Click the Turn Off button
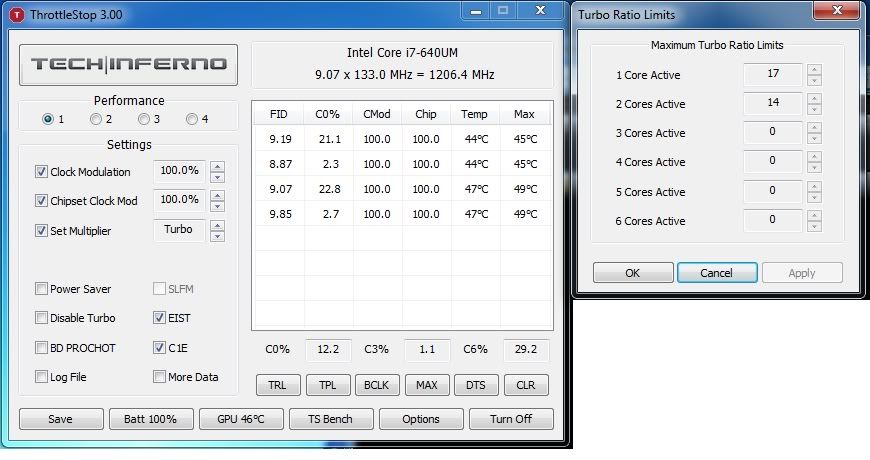Screen dimensions: 870x460 pos(511,419)
